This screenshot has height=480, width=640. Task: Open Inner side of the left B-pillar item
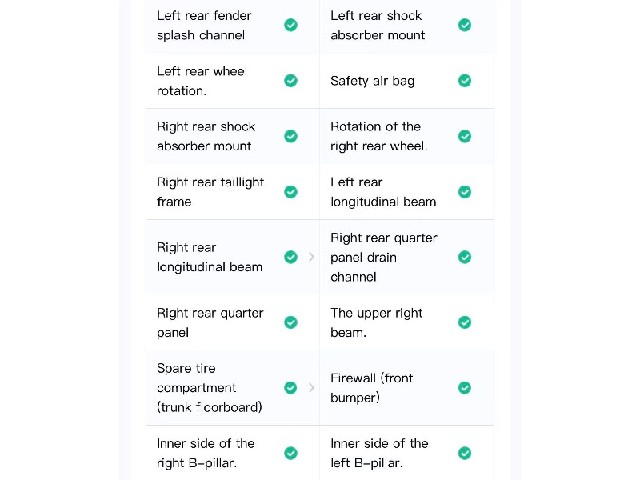point(407,453)
